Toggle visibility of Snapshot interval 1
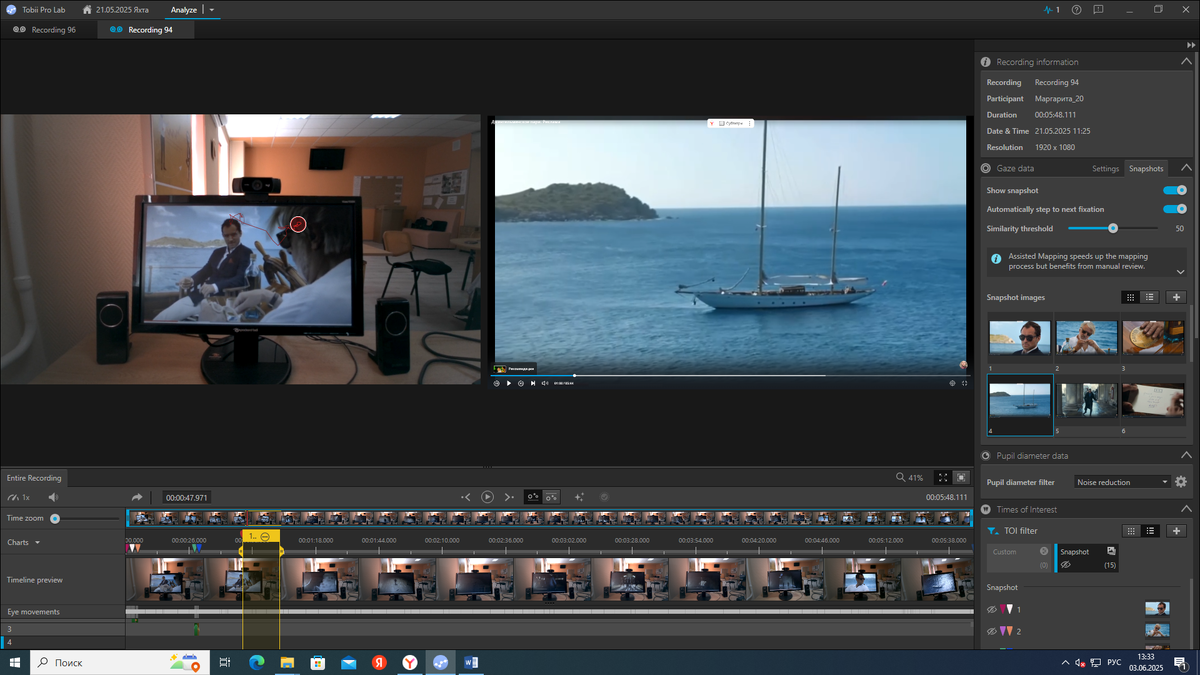 tap(992, 609)
